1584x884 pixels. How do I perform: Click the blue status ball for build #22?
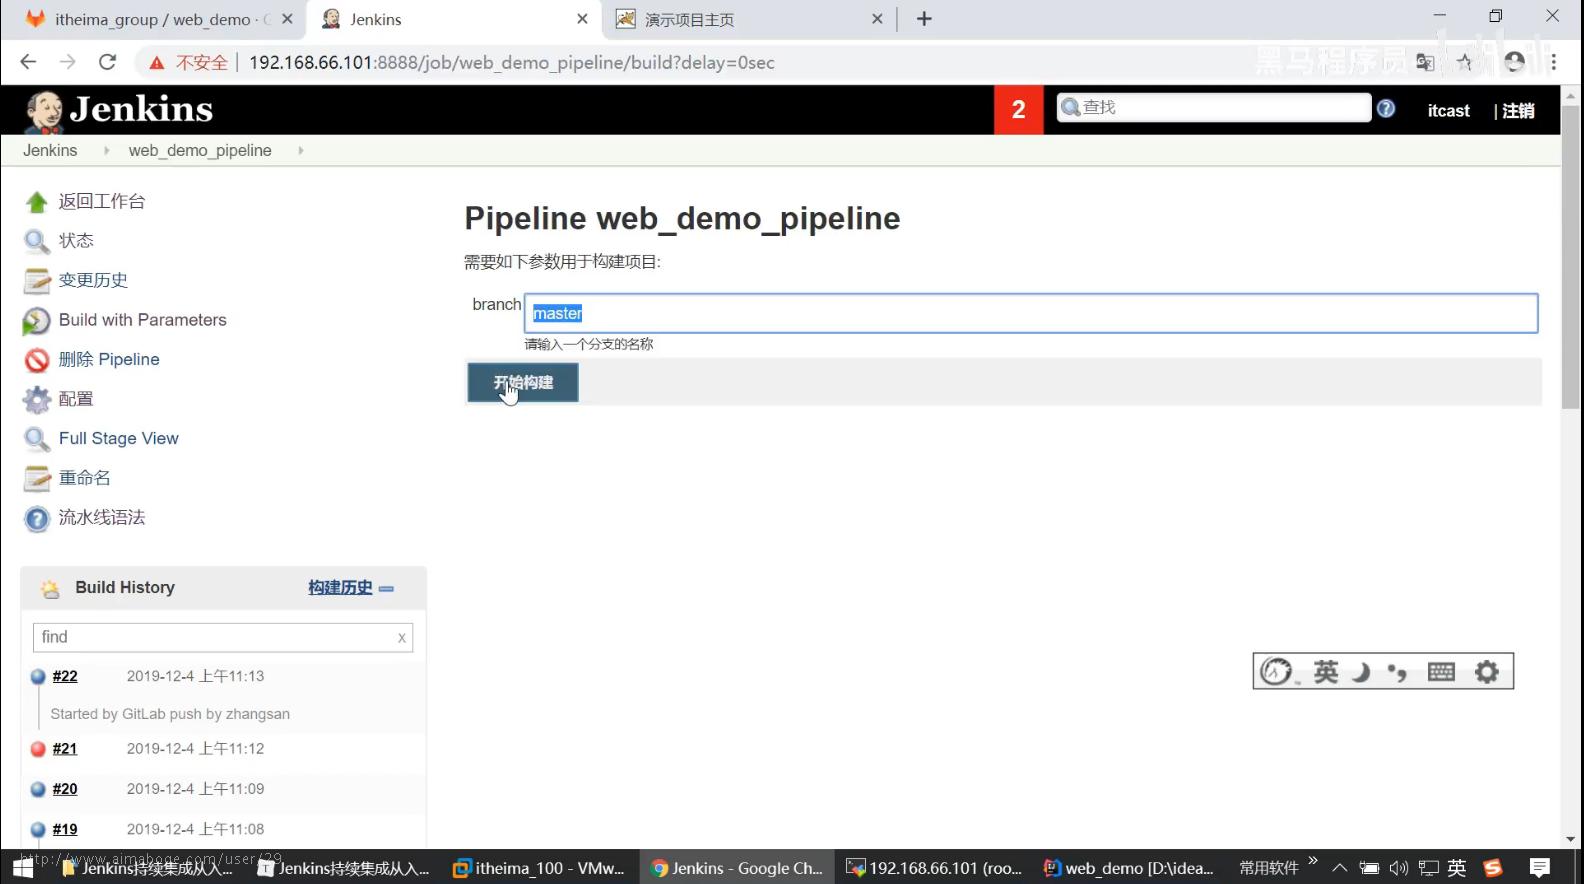pyautogui.click(x=38, y=677)
